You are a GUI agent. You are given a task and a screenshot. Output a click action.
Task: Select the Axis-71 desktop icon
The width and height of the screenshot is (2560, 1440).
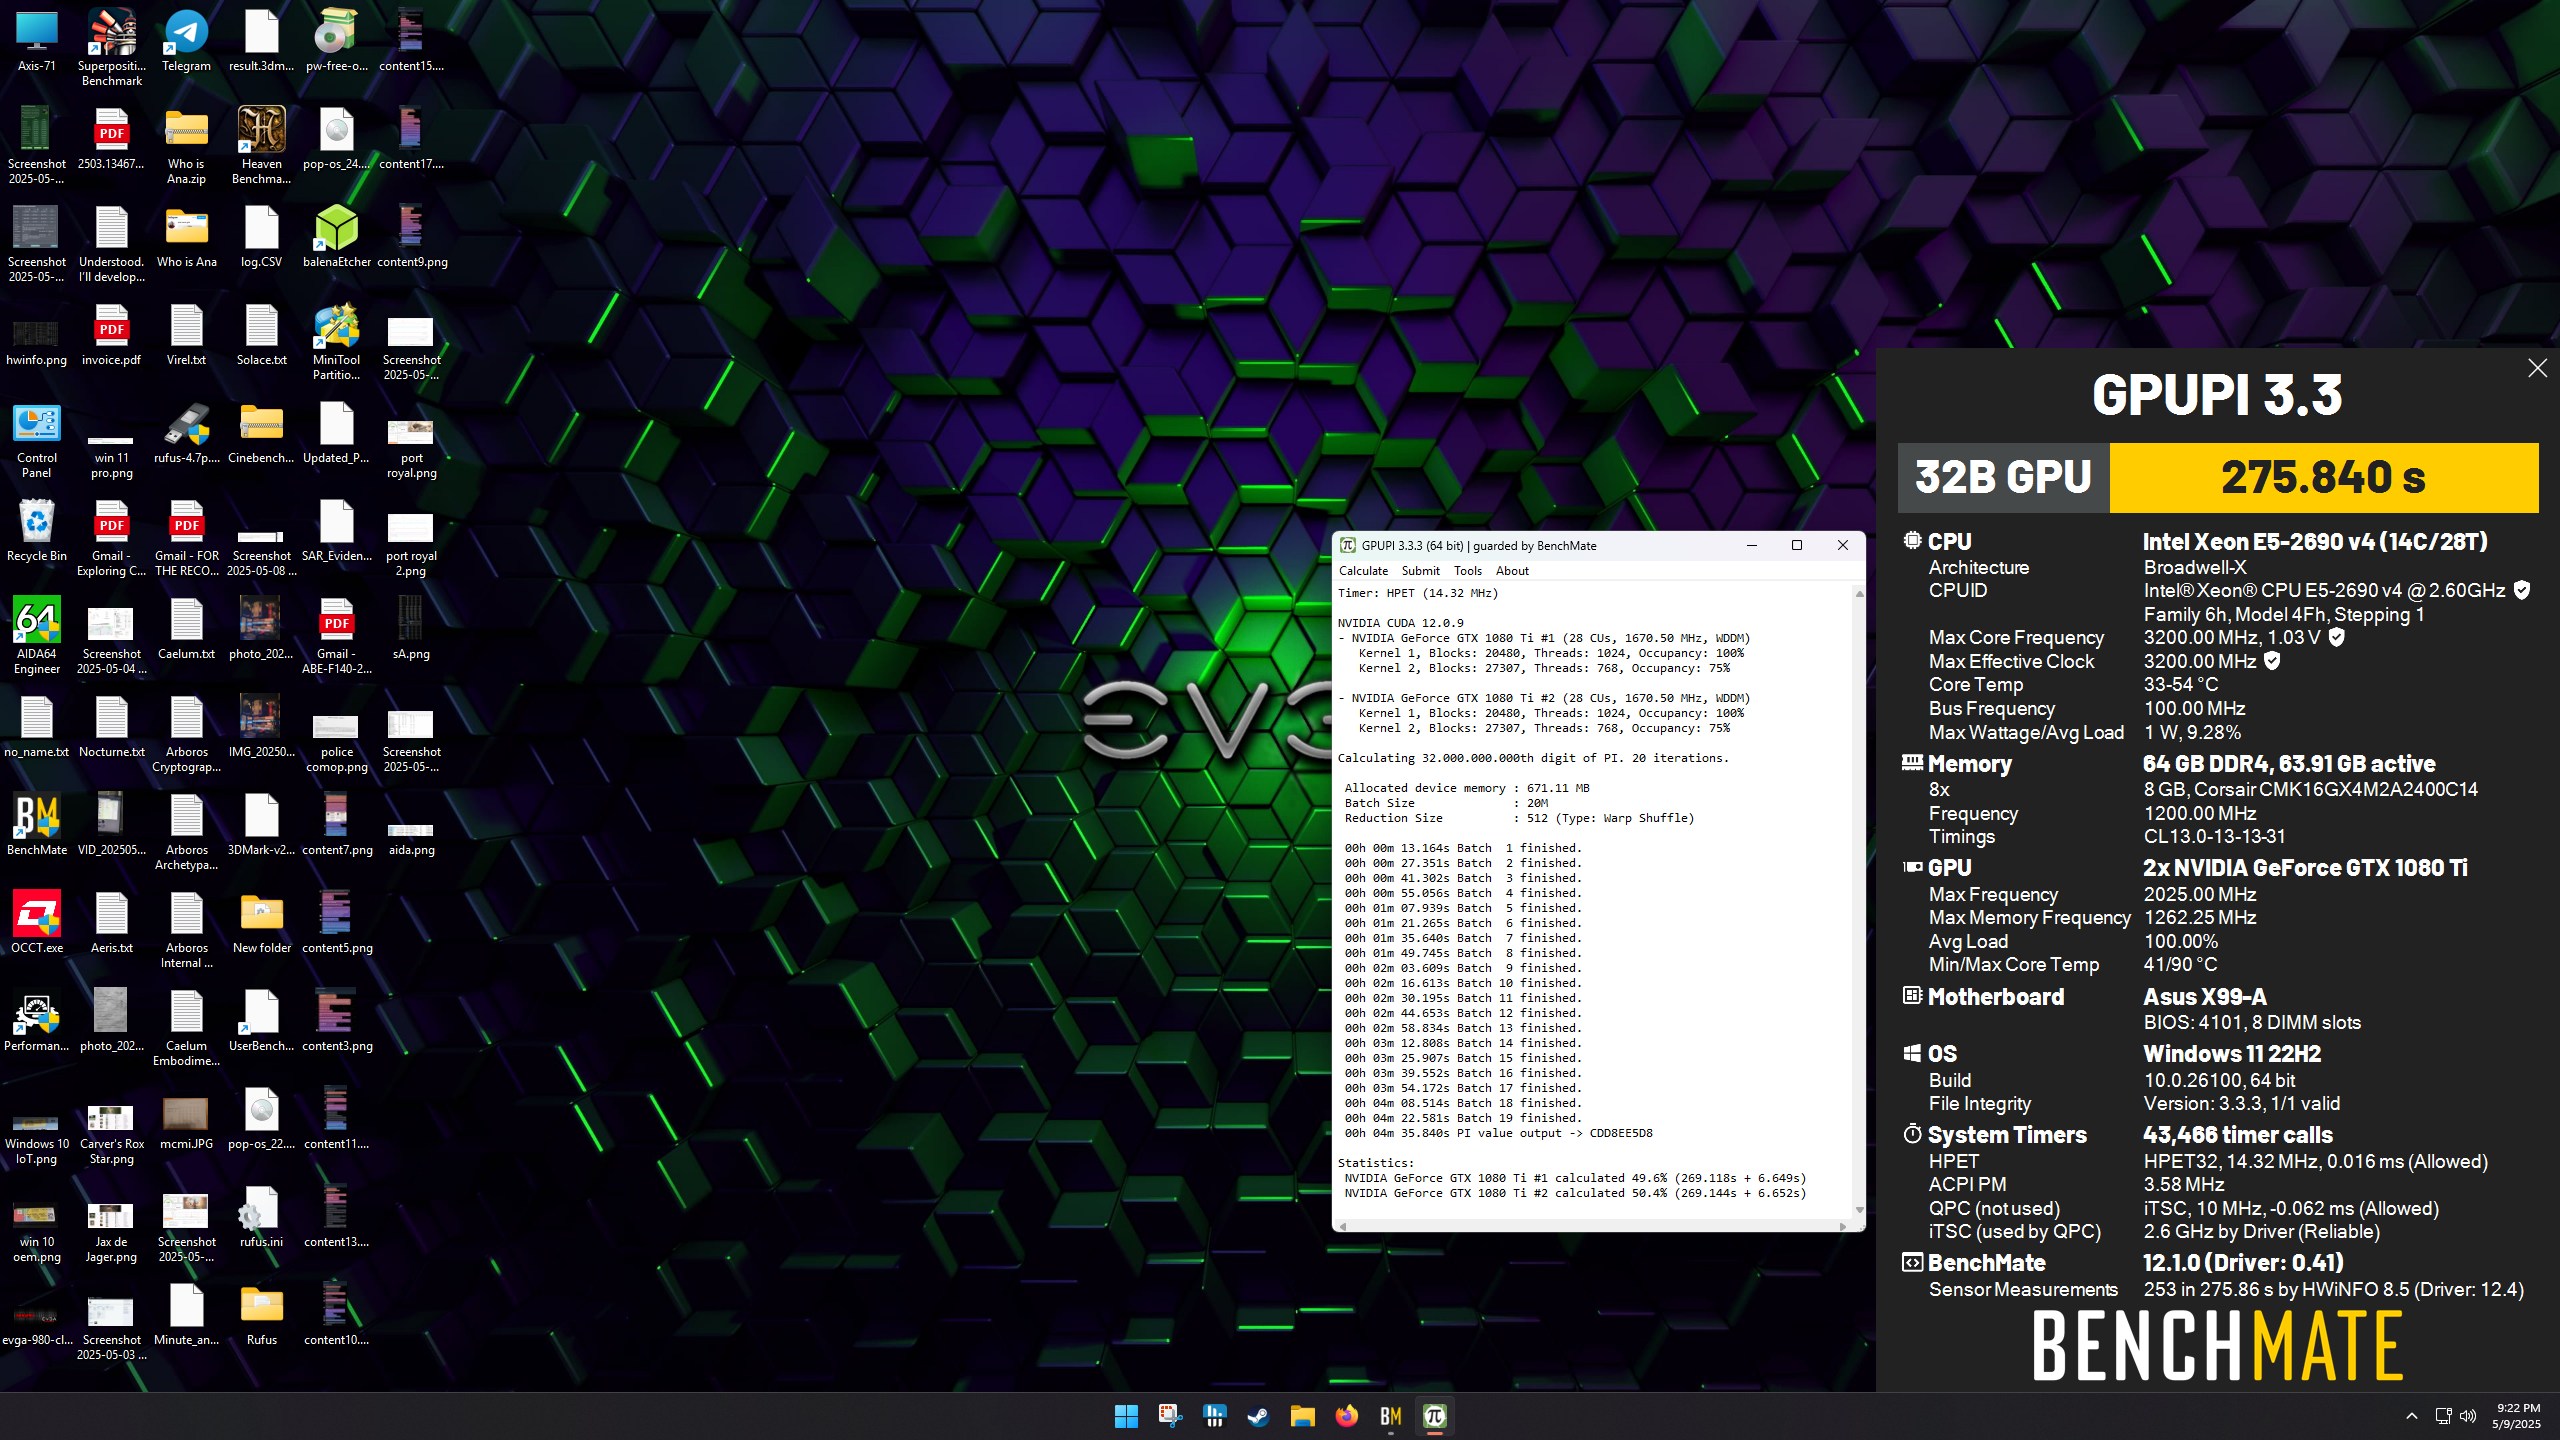coord(37,41)
